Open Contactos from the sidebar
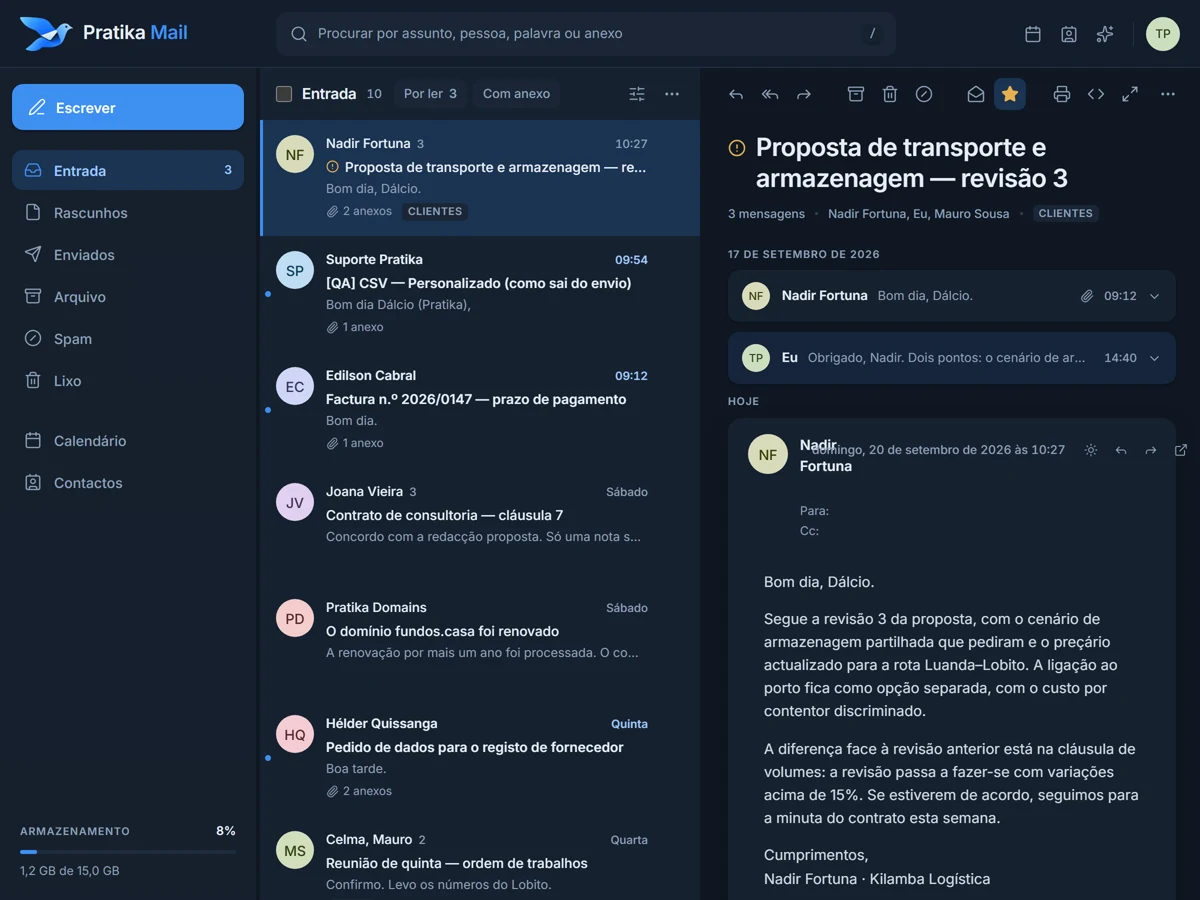1200x900 pixels. click(128, 483)
